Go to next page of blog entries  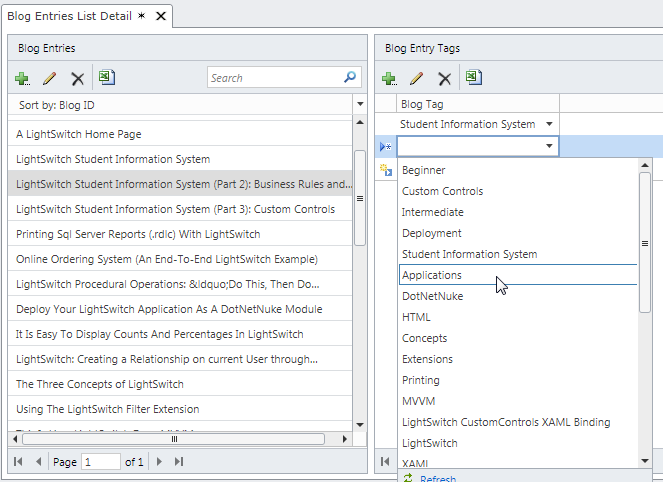(160, 461)
